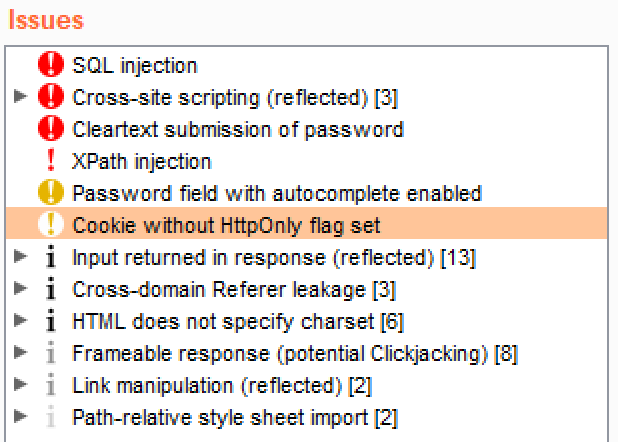Click red icon beside Cleartext submission of password
Screen dimensions: 618x442
50,130
